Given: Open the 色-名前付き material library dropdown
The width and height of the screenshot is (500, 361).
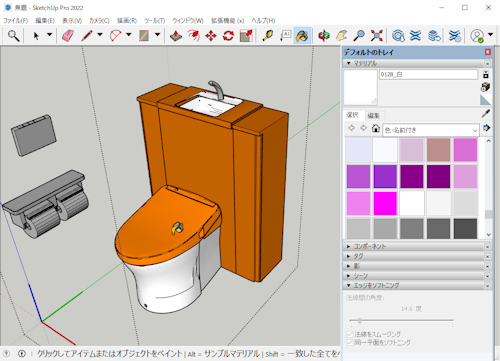Looking at the screenshot, I should tap(431, 130).
